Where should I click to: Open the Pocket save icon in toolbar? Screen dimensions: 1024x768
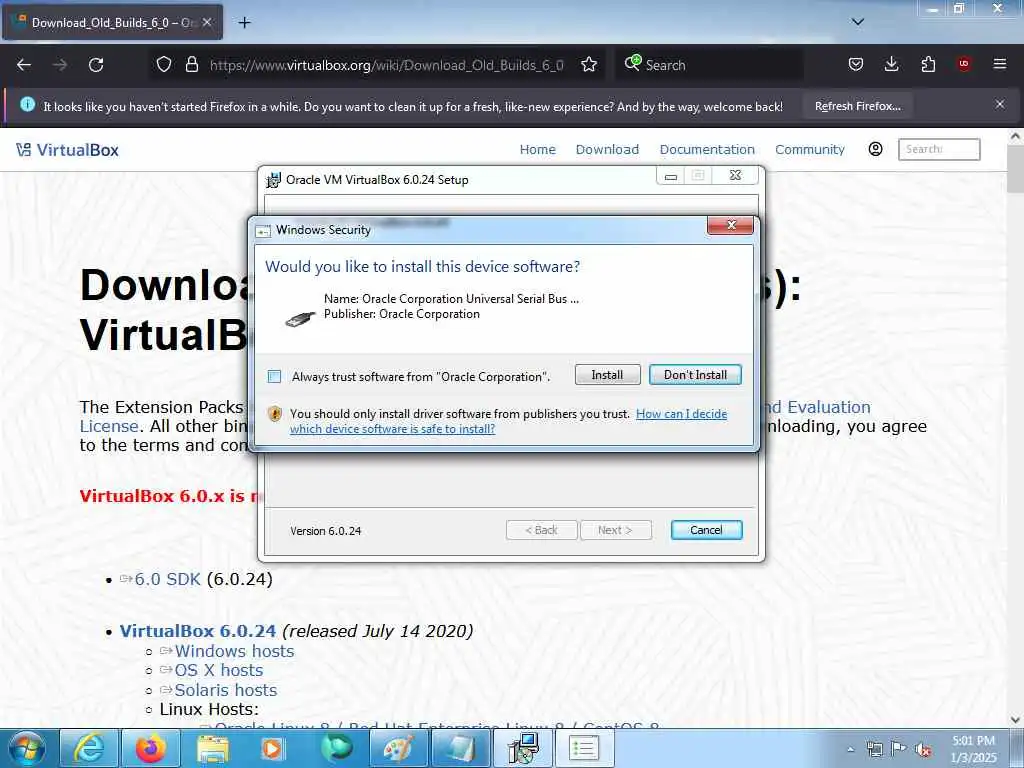[x=856, y=64]
